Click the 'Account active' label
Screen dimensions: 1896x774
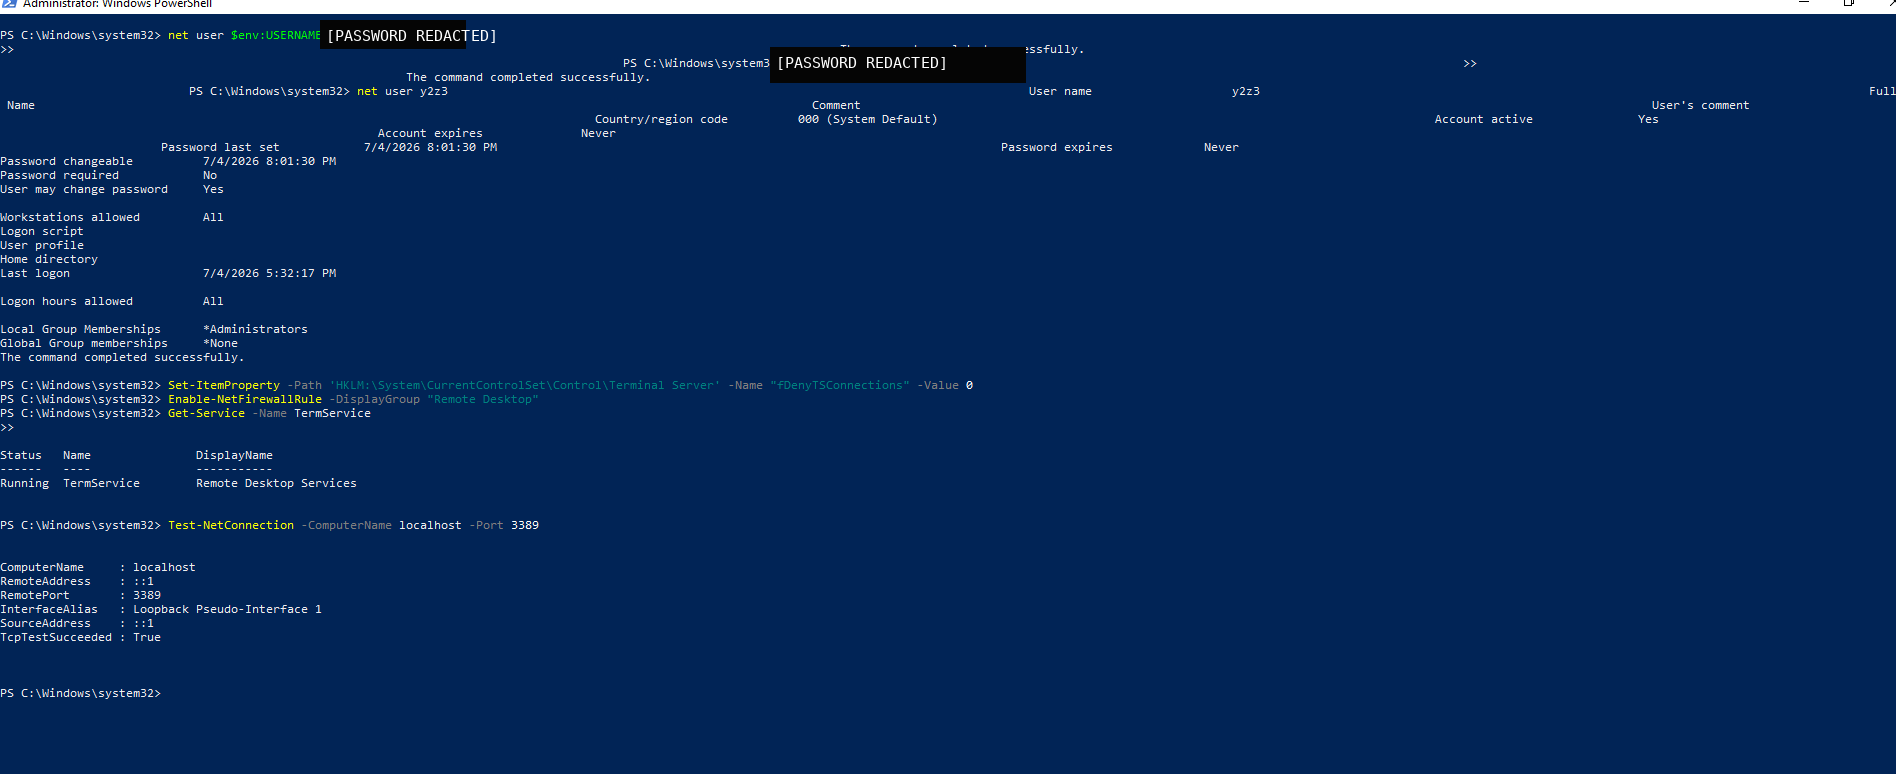[x=1483, y=119]
